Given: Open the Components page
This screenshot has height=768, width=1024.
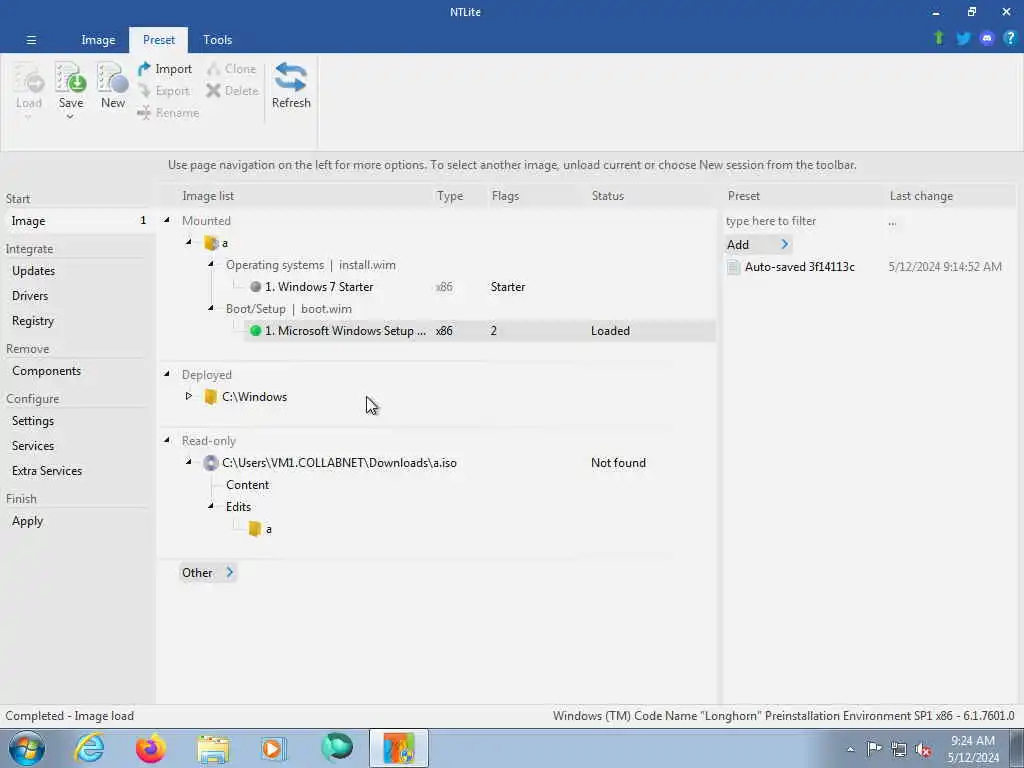Looking at the screenshot, I should pyautogui.click(x=46, y=371).
